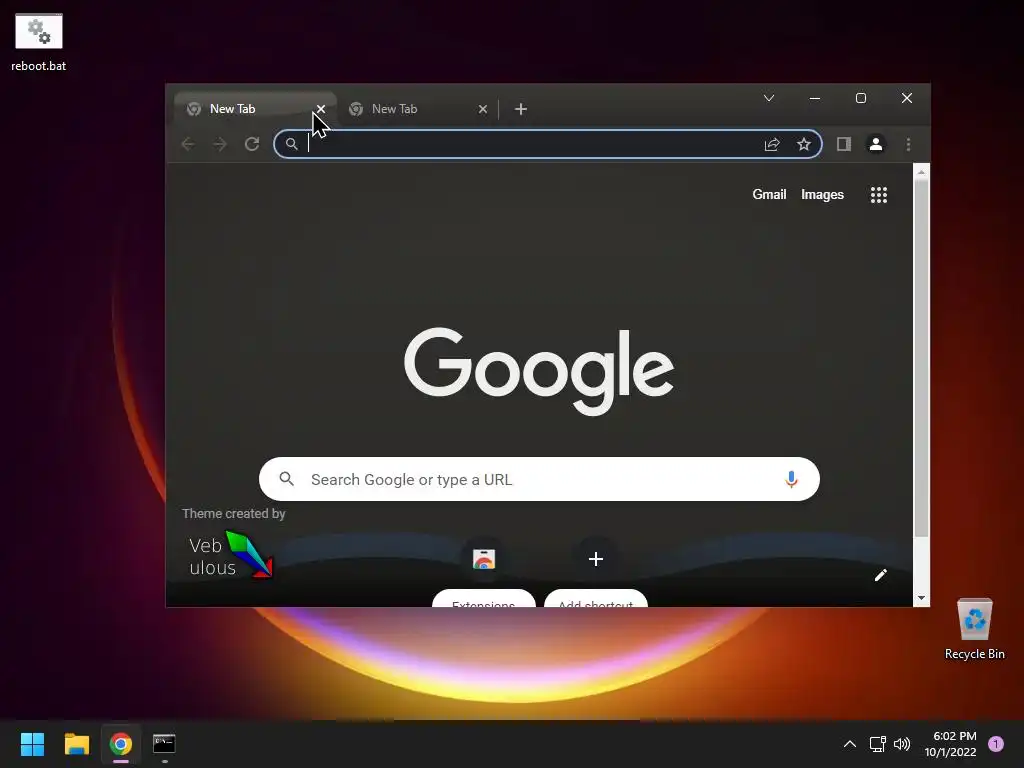Minimize the Chrome window

pos(814,98)
